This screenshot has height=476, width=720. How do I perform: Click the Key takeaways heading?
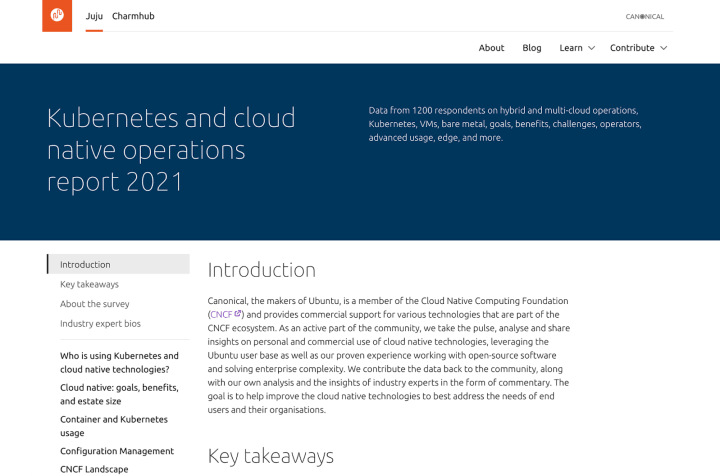[x=270, y=456]
